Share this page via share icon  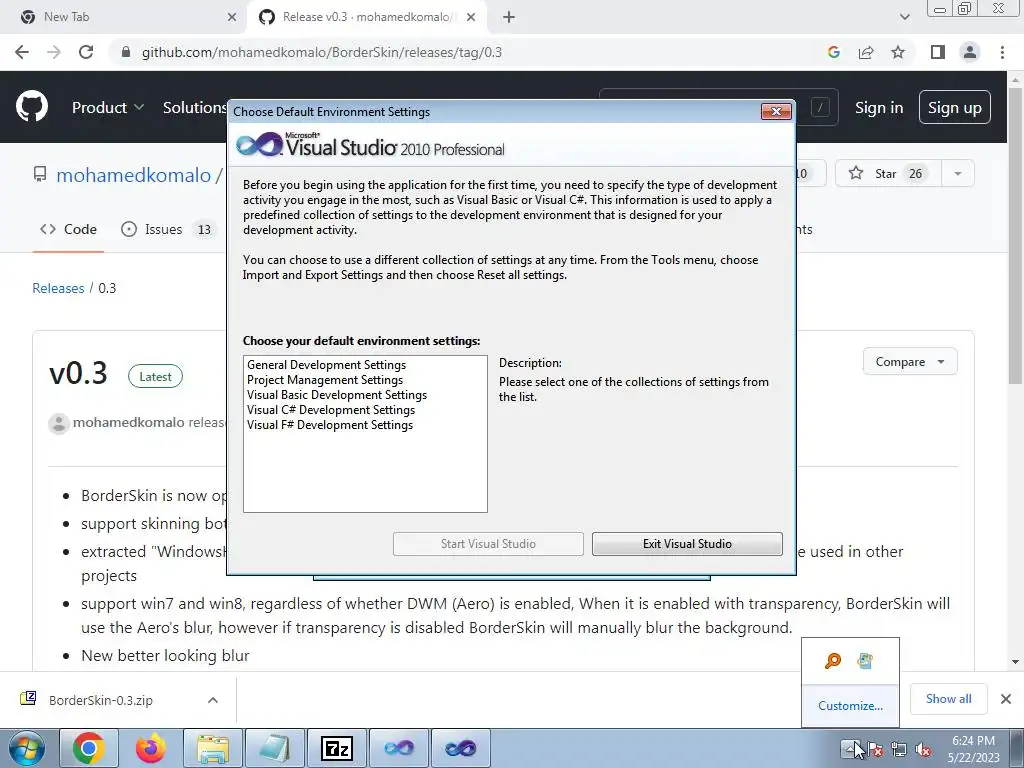866,52
